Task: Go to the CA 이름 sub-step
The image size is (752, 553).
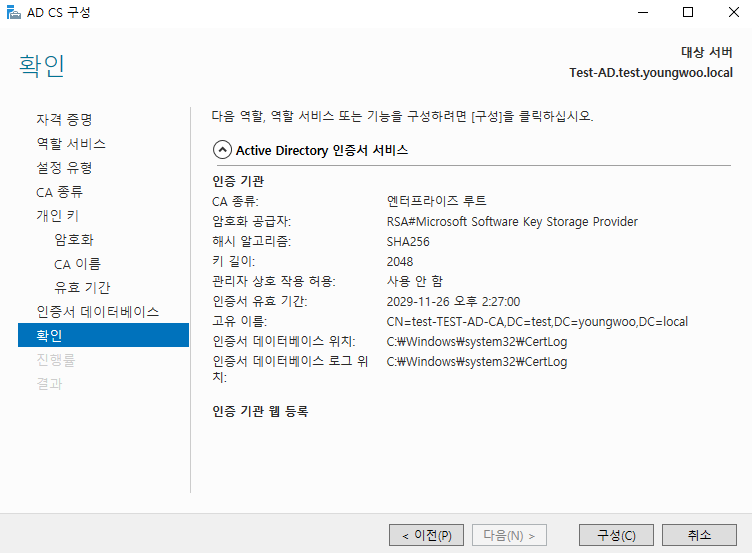Action: coord(77,264)
